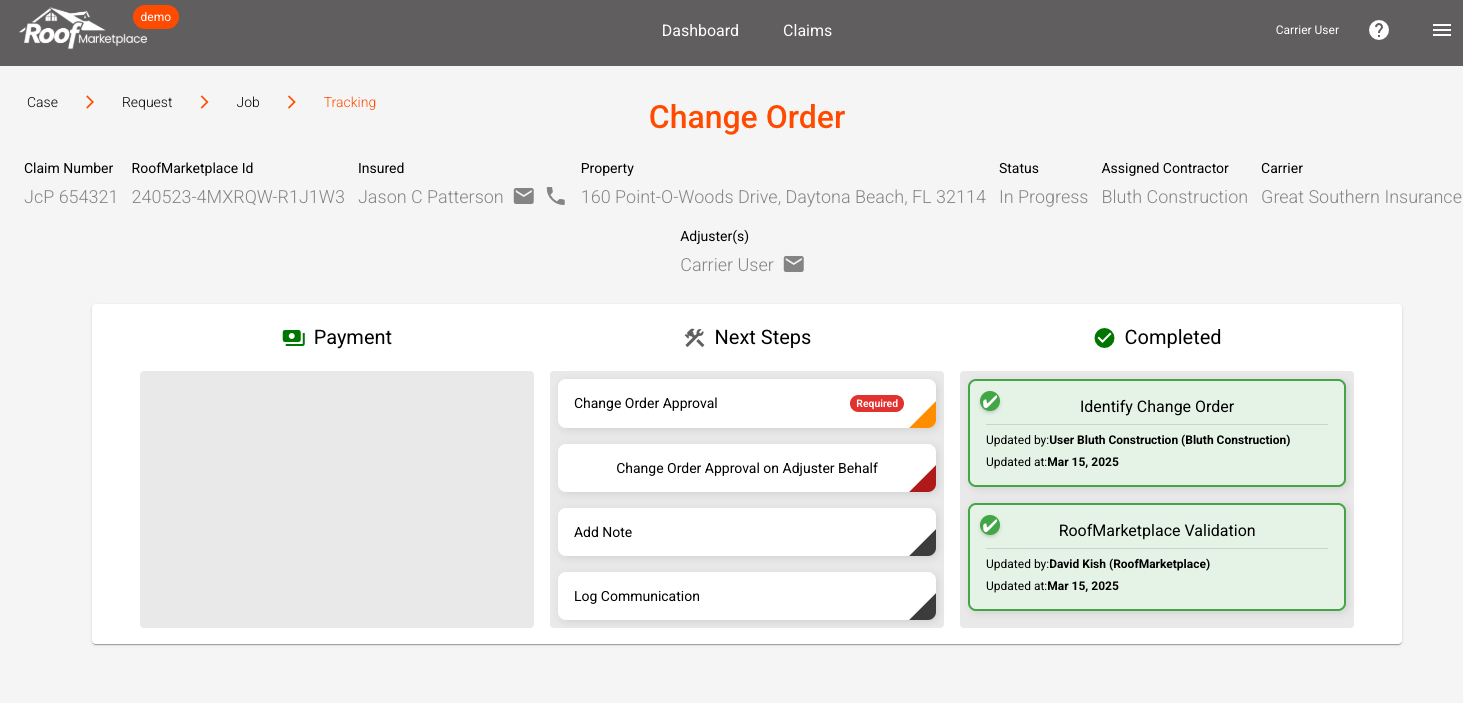Click the adjuster Carrier User email icon
Viewport: 1463px width, 703px height.
pyautogui.click(x=793, y=265)
